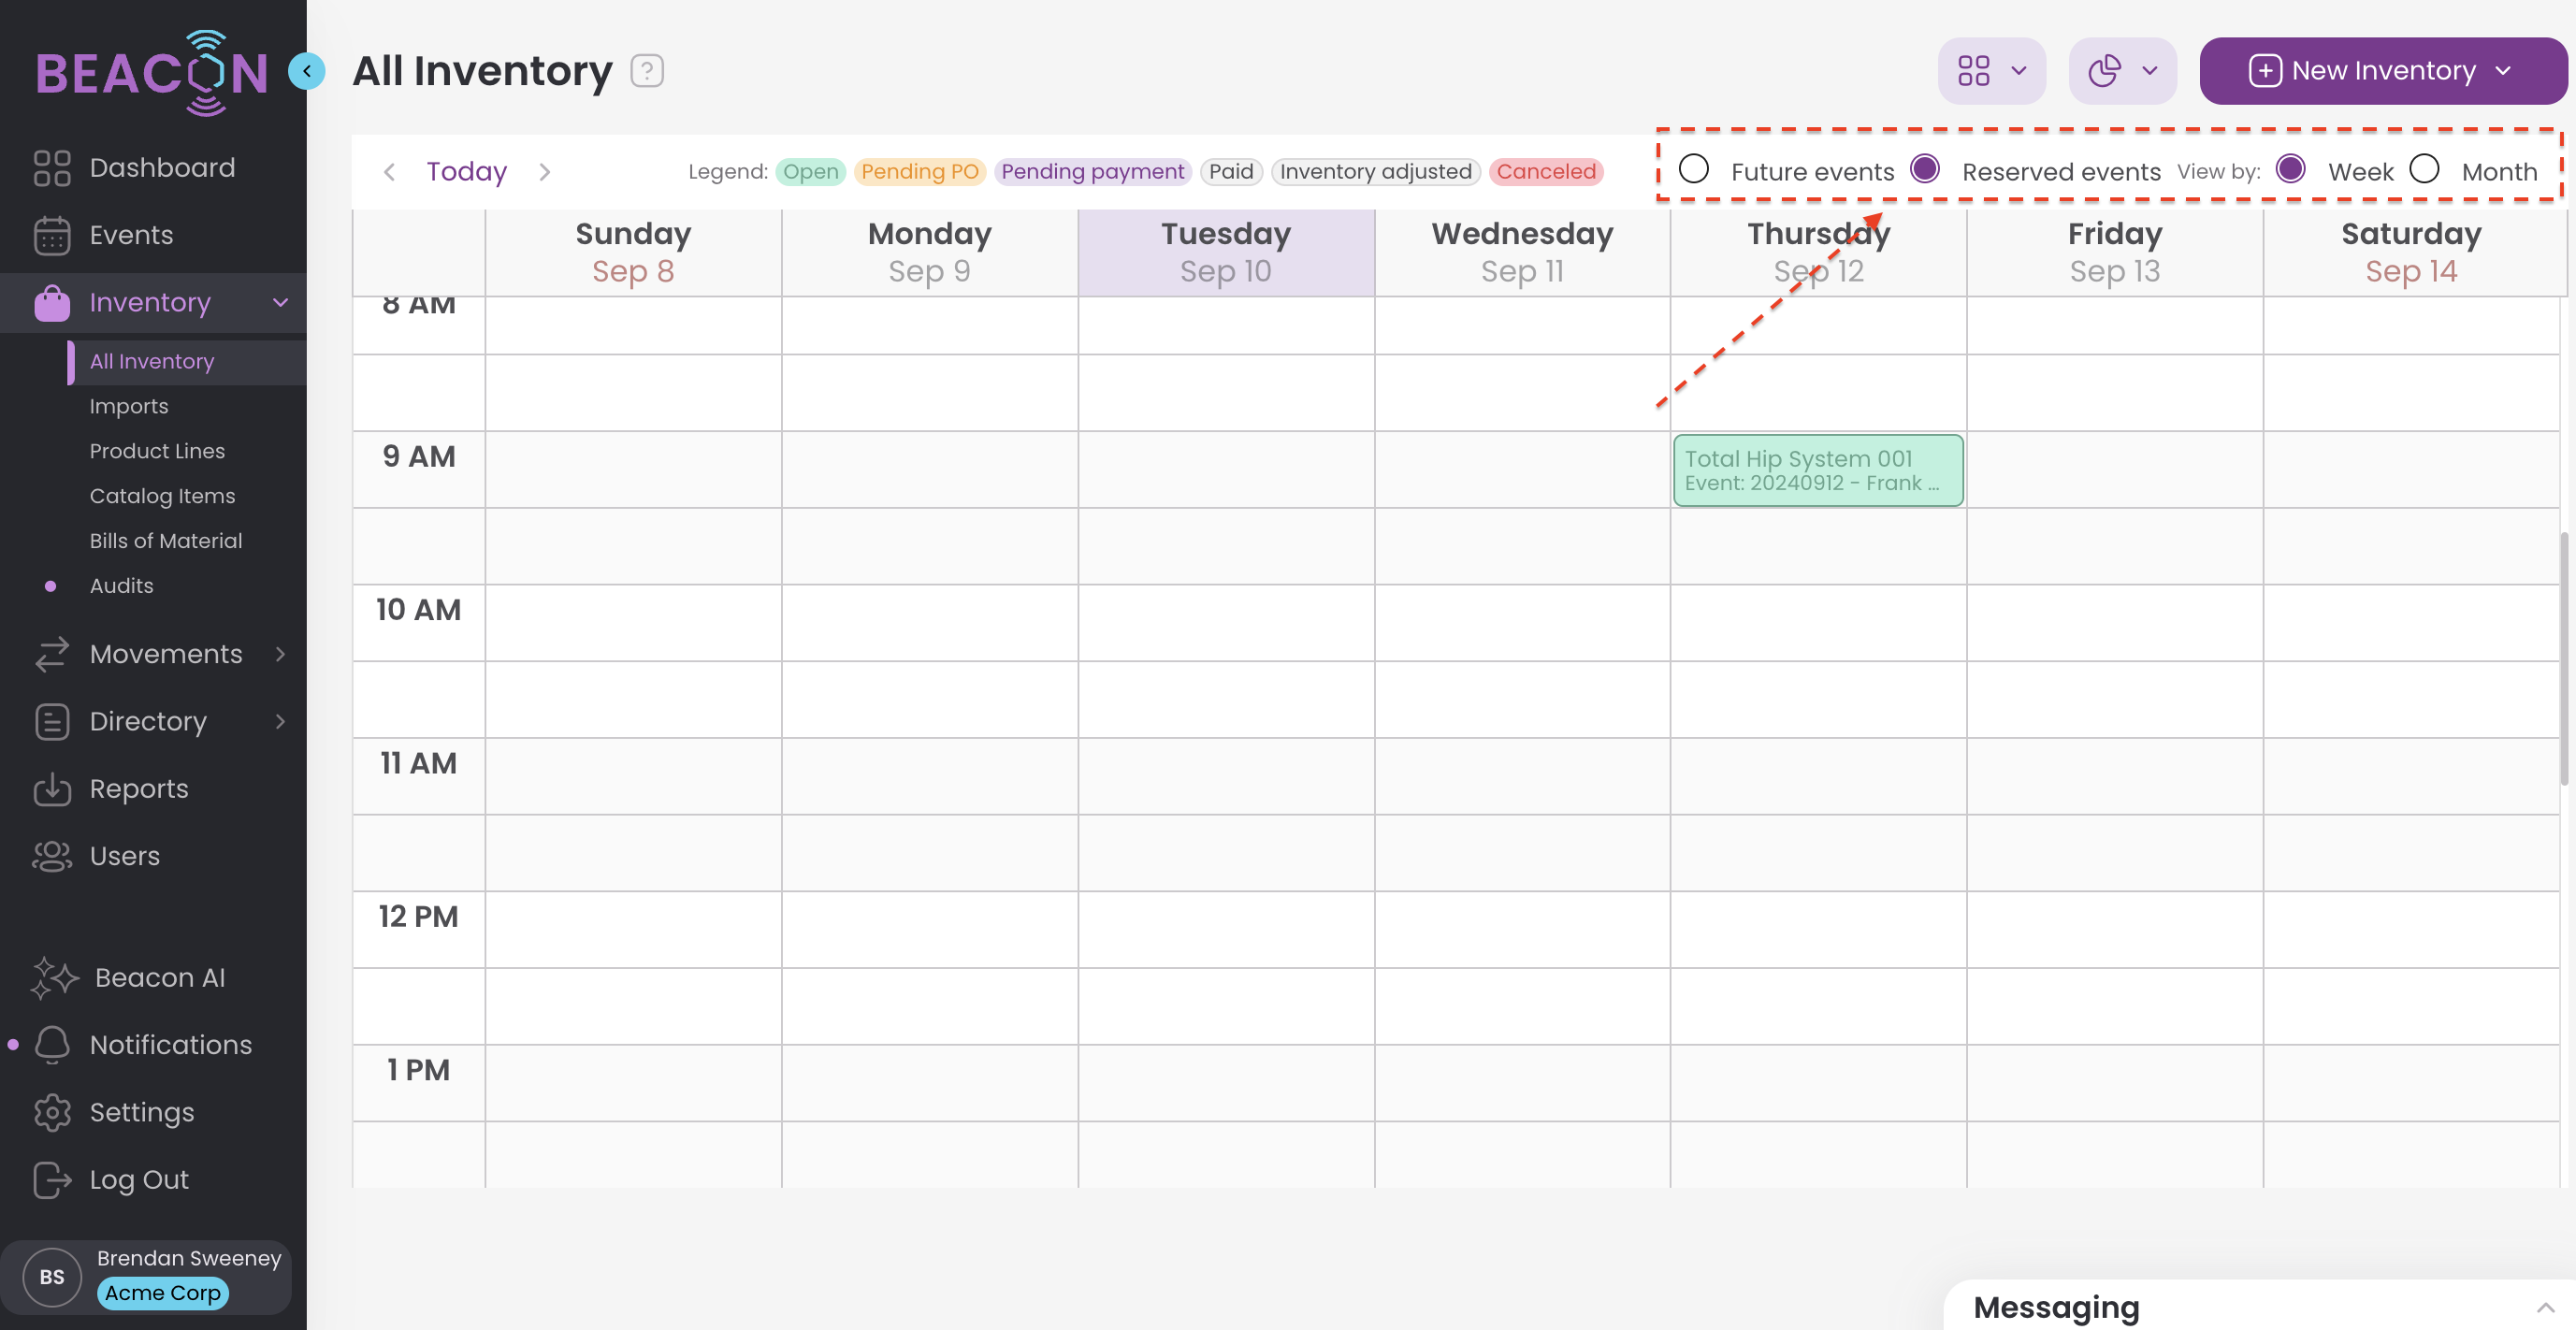Click the New Inventory button
The image size is (2576, 1330).
click(x=2383, y=71)
